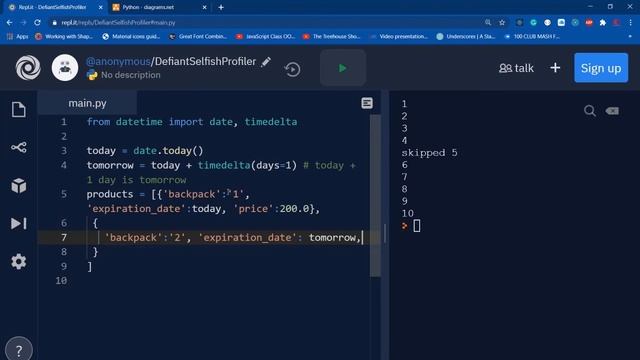Viewport: 640px width, 360px height.
Task: Close the Replit browser tab
Action: [100, 7]
